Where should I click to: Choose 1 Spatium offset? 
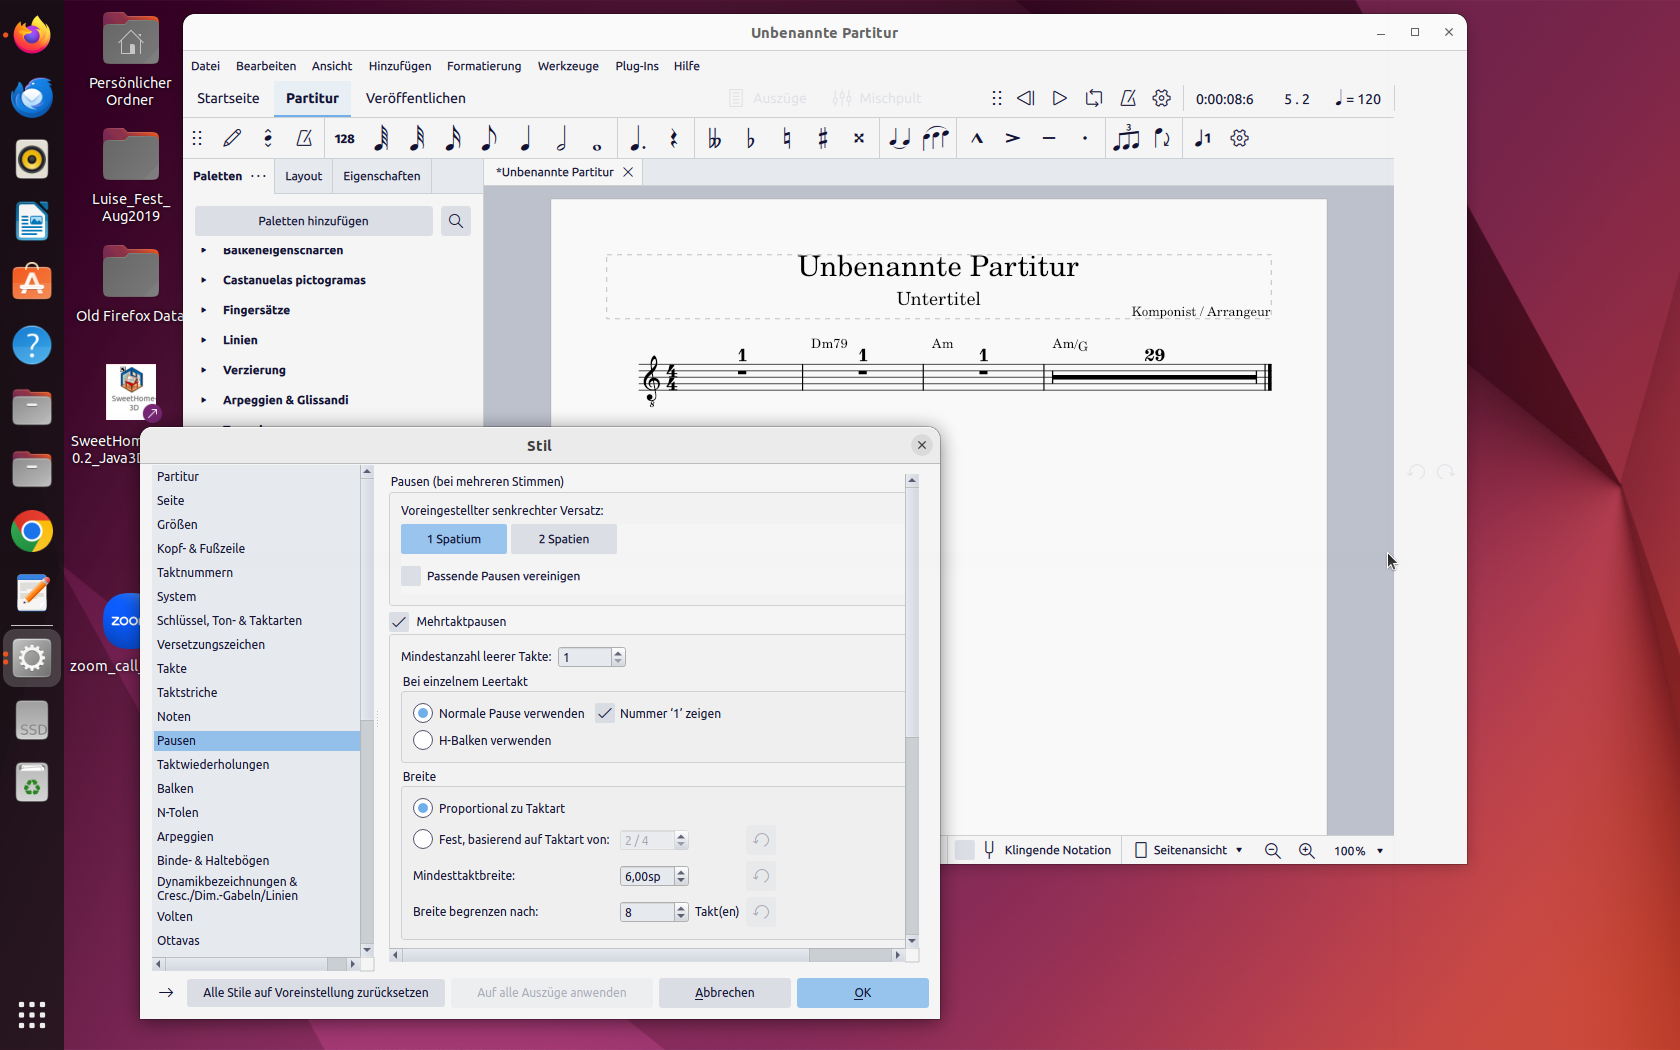[x=454, y=539]
